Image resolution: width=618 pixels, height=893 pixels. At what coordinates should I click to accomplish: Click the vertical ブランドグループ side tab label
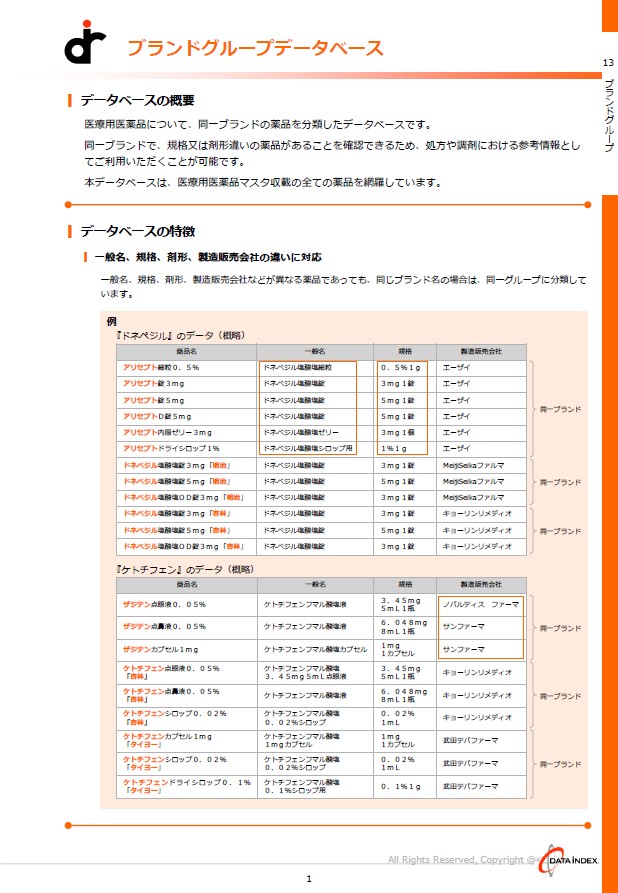click(608, 114)
